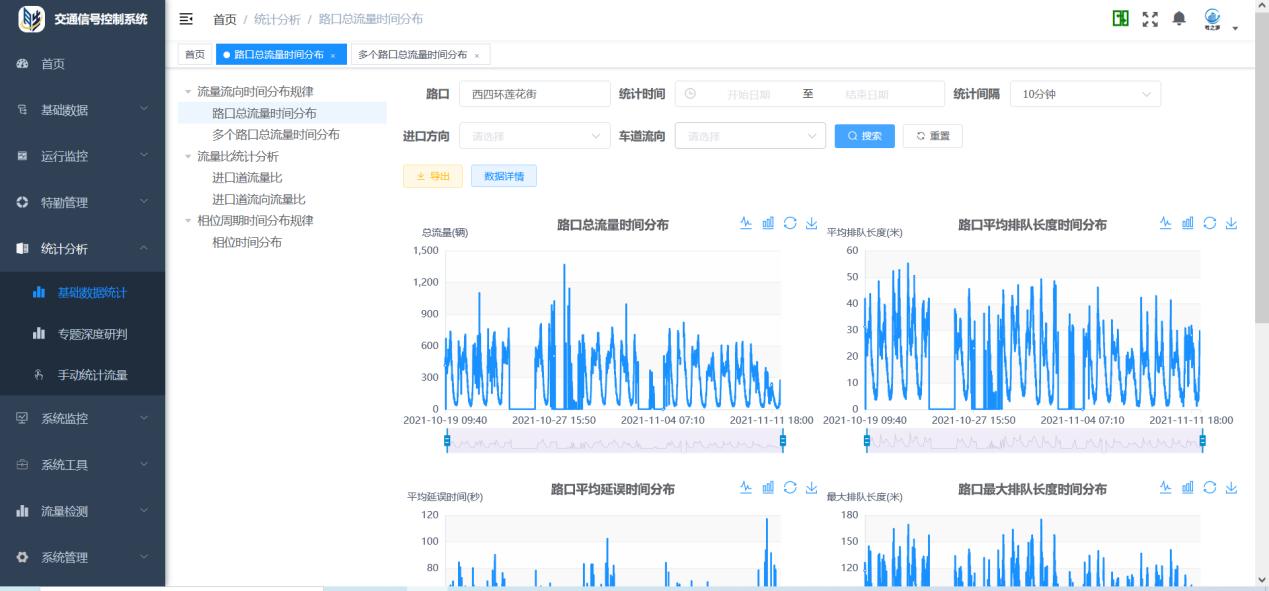Select 专题深度研判 in the sidebar submenu

click(x=92, y=333)
